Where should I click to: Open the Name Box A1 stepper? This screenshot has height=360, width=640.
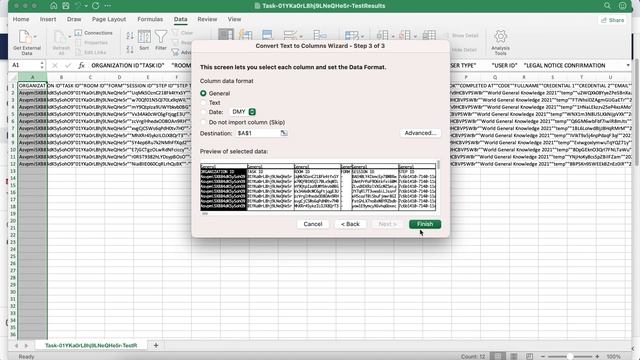(x=42, y=65)
